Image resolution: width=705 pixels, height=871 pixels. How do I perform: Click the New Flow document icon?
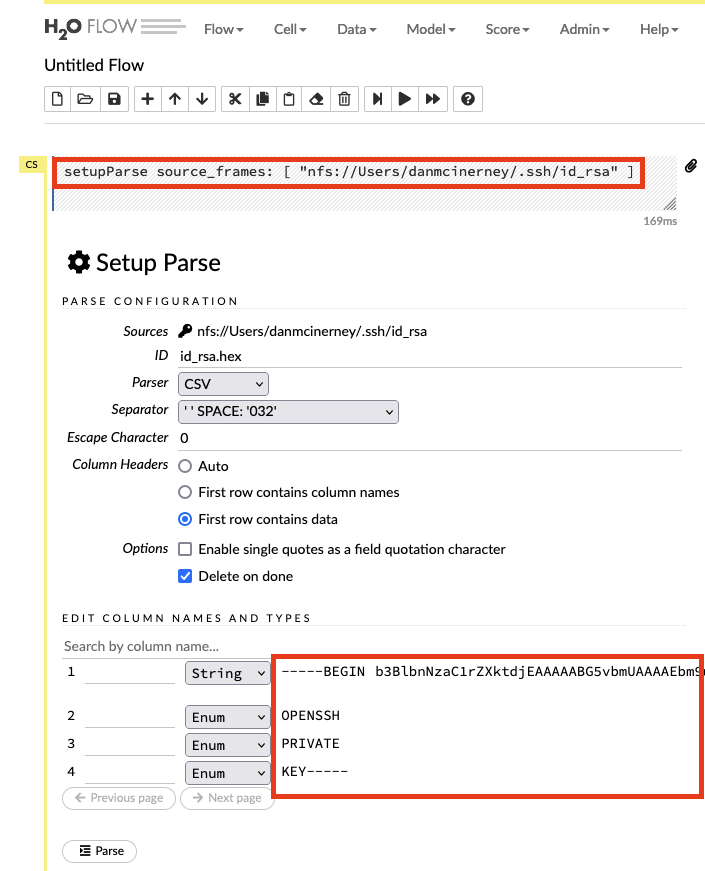[58, 99]
